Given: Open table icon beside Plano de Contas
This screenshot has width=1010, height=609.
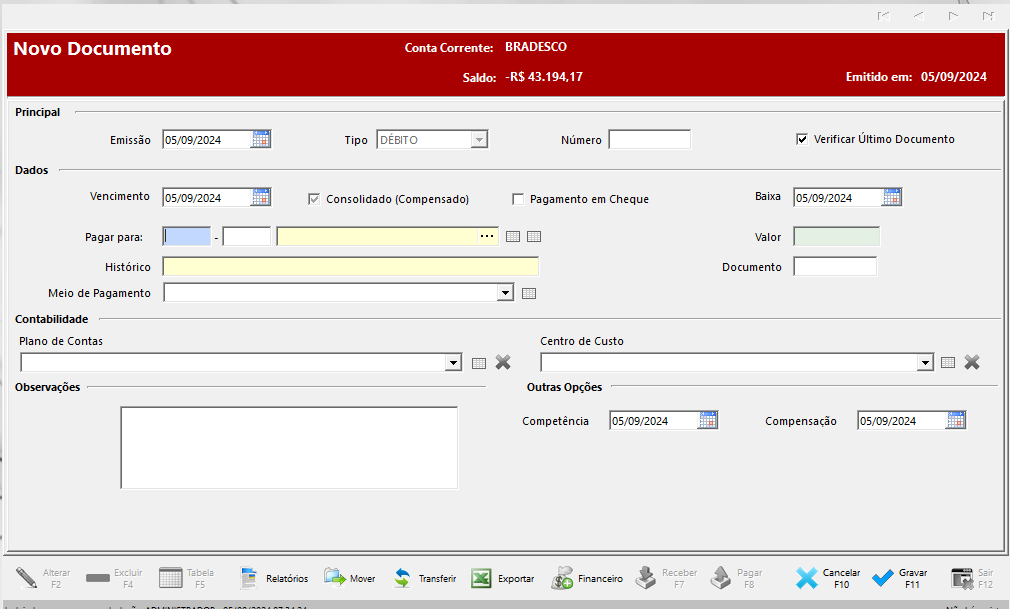Looking at the screenshot, I should [479, 363].
